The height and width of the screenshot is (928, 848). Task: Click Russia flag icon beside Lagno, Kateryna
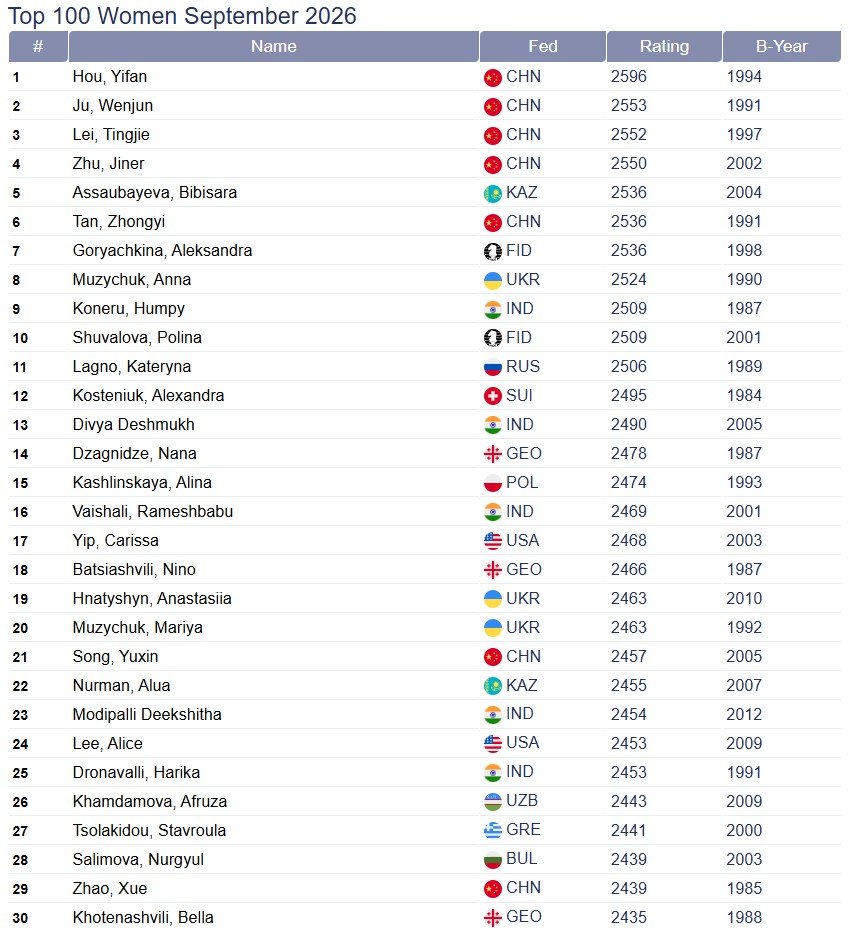492,368
